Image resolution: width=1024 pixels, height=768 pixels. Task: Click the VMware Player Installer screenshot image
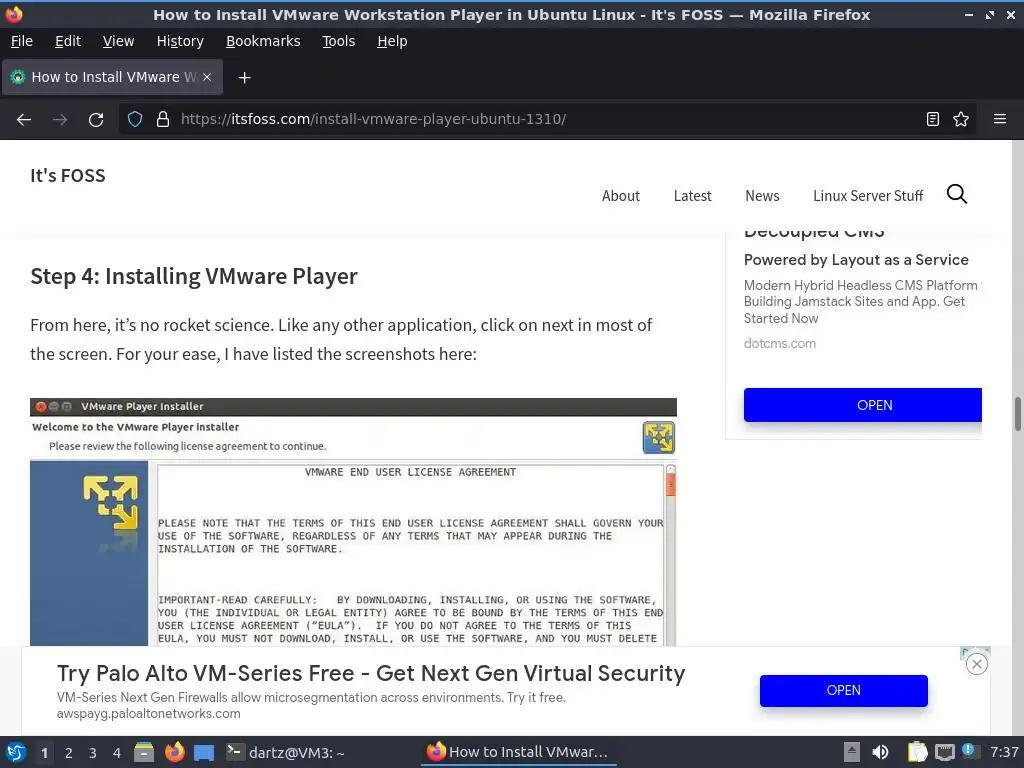353,522
